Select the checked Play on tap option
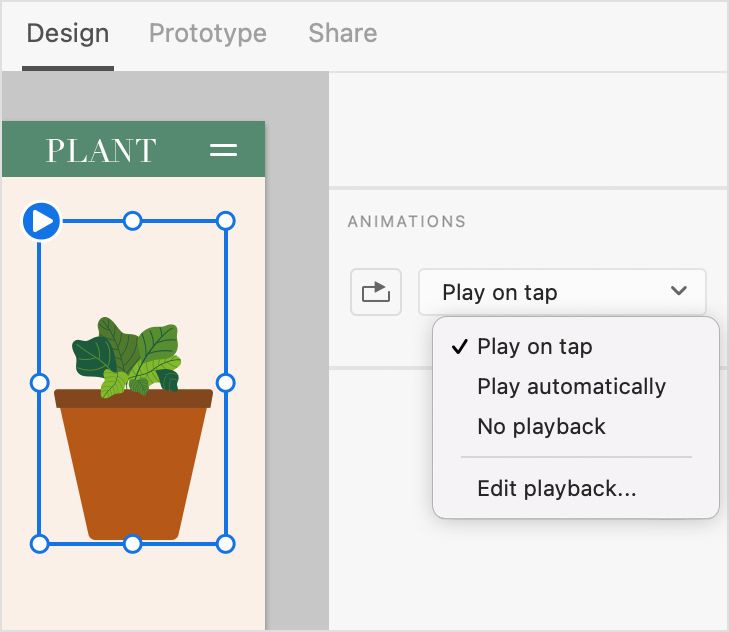The image size is (729, 632). click(534, 347)
